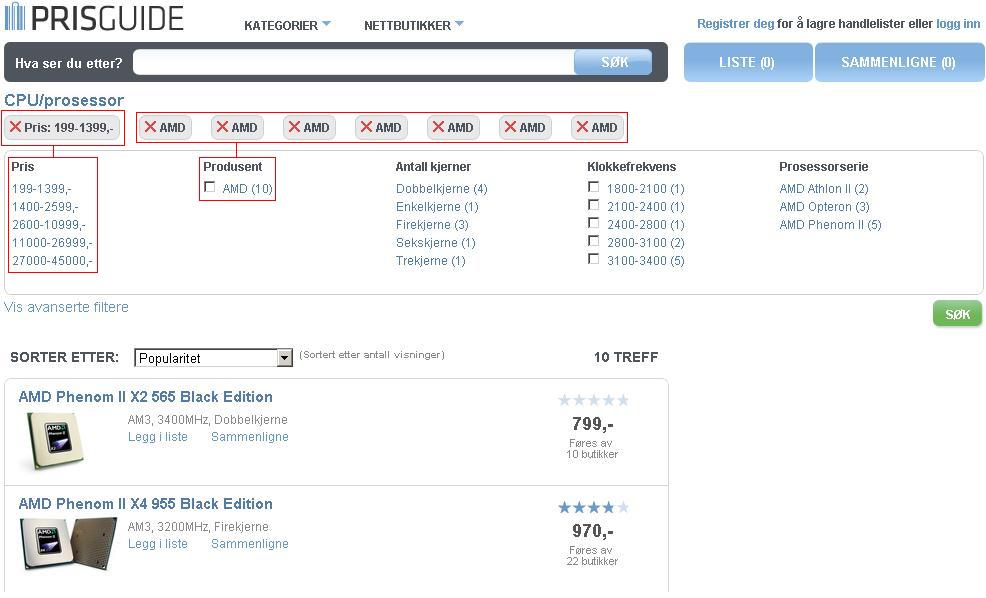
Task: Filter by AMD Opteron (3) series
Action: click(824, 207)
